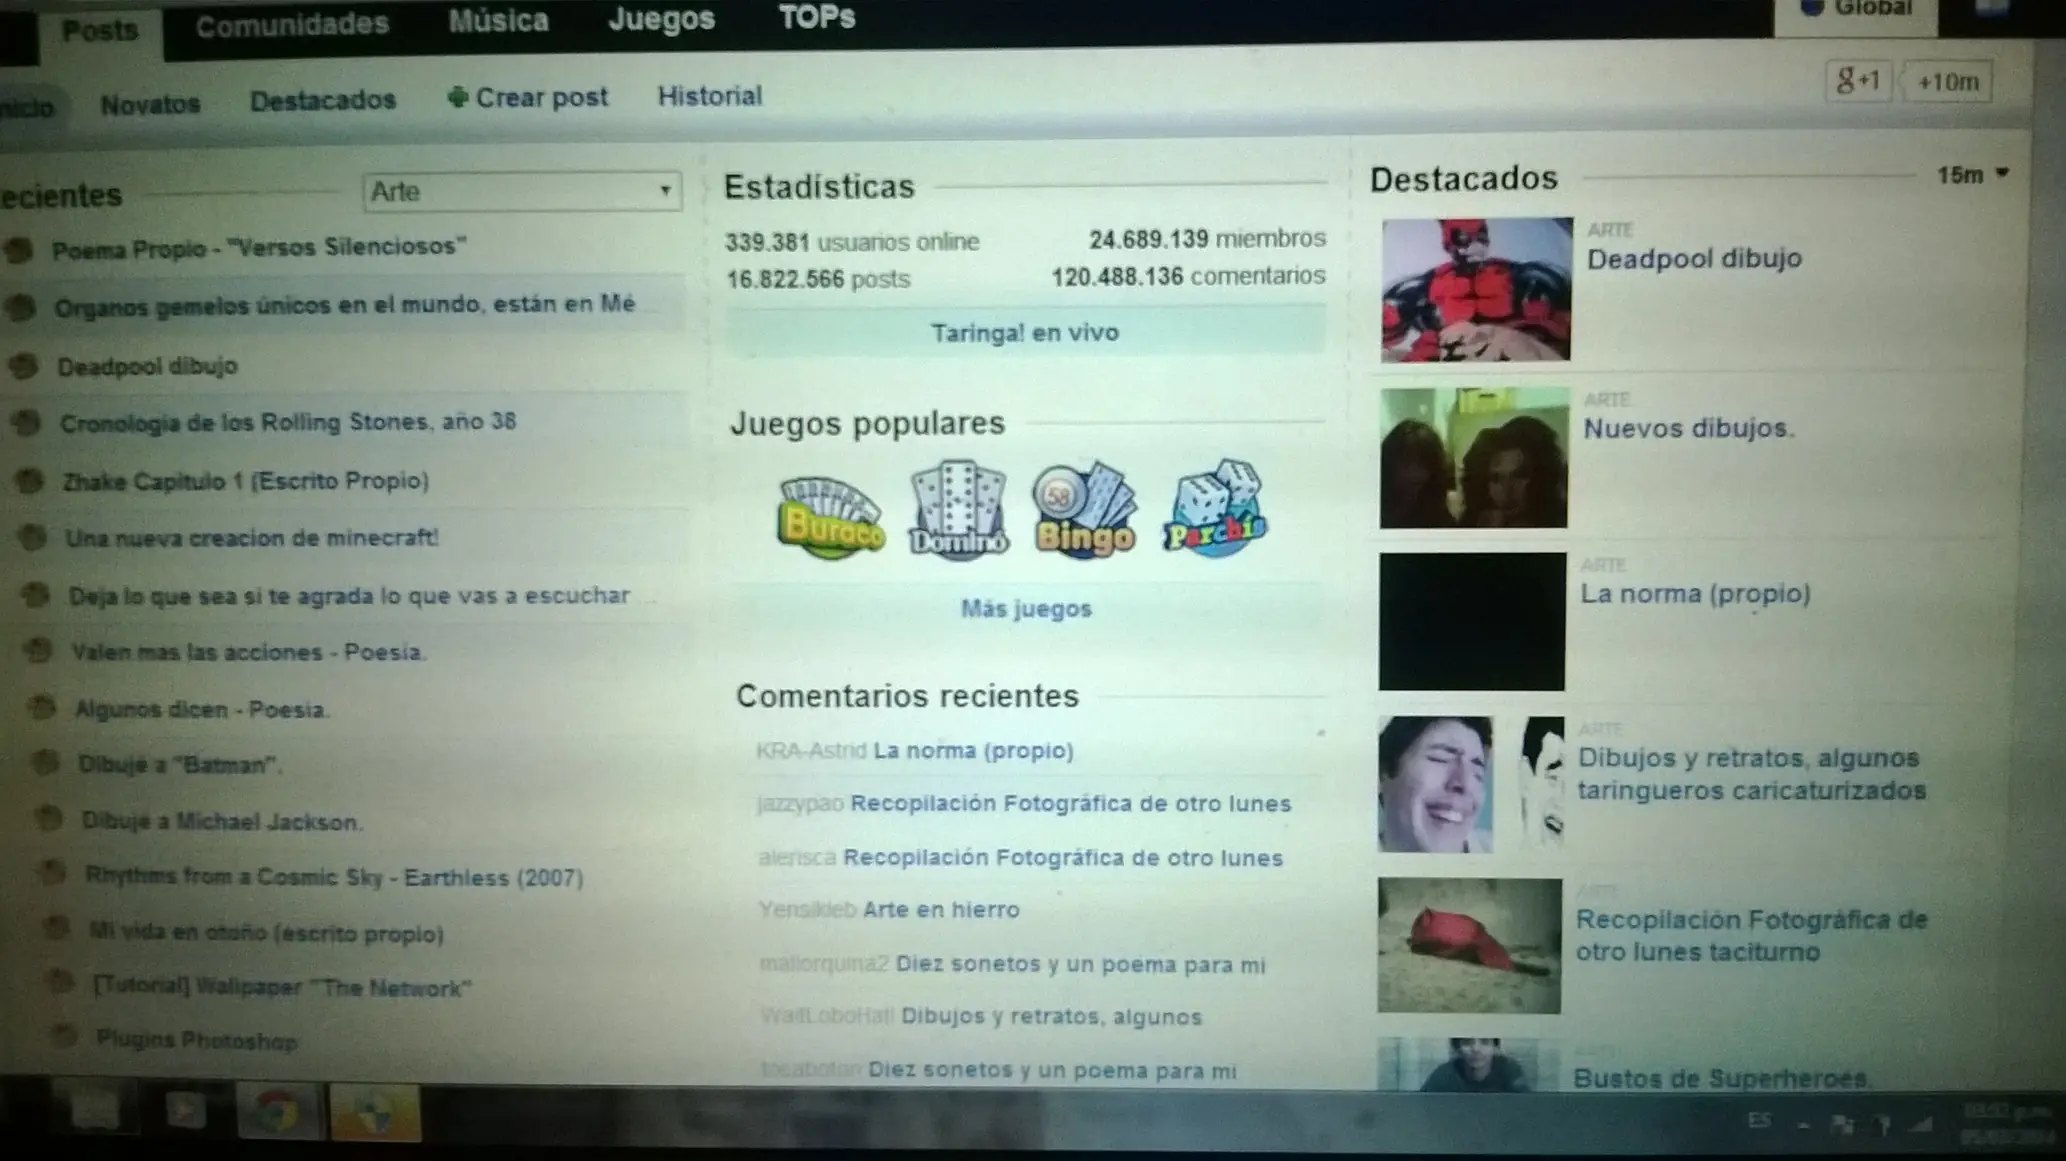Click category icon beside 'Dibuje a Michael Jackson'
The height and width of the screenshot is (1161, 2066).
click(x=49, y=820)
